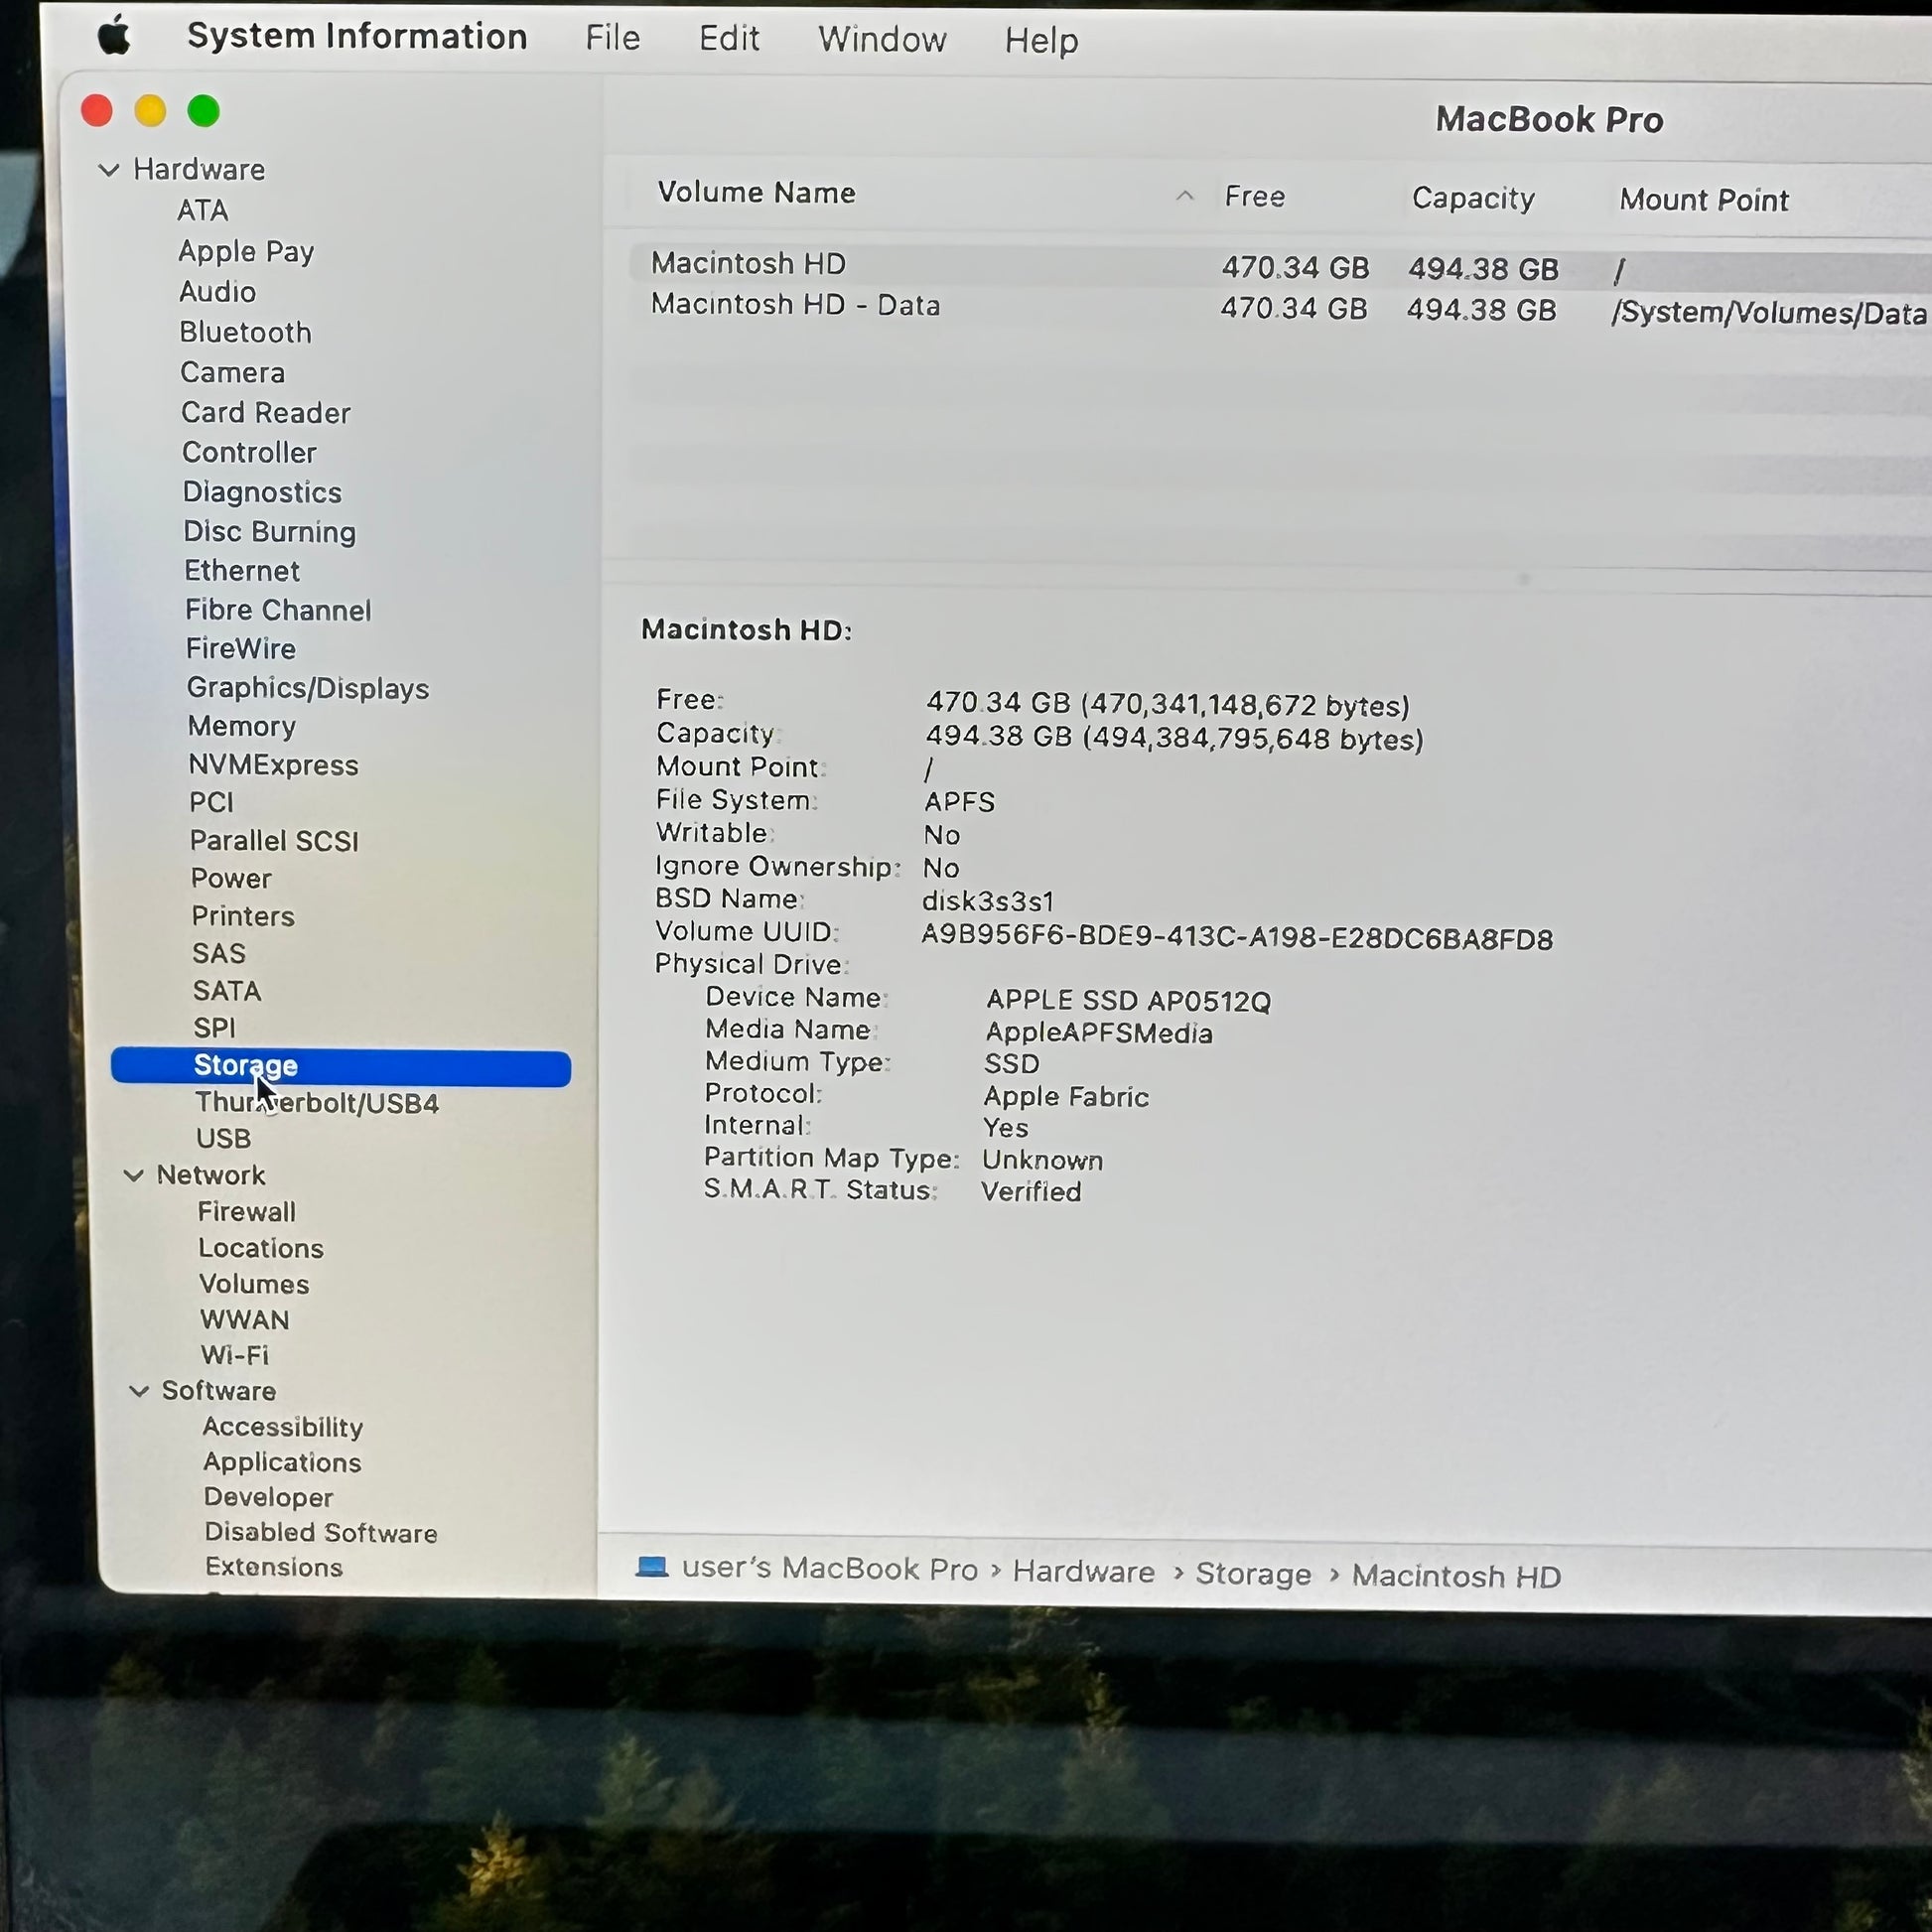Open the Window menu
Viewport: 1932px width, 1932px height.
coord(882,40)
